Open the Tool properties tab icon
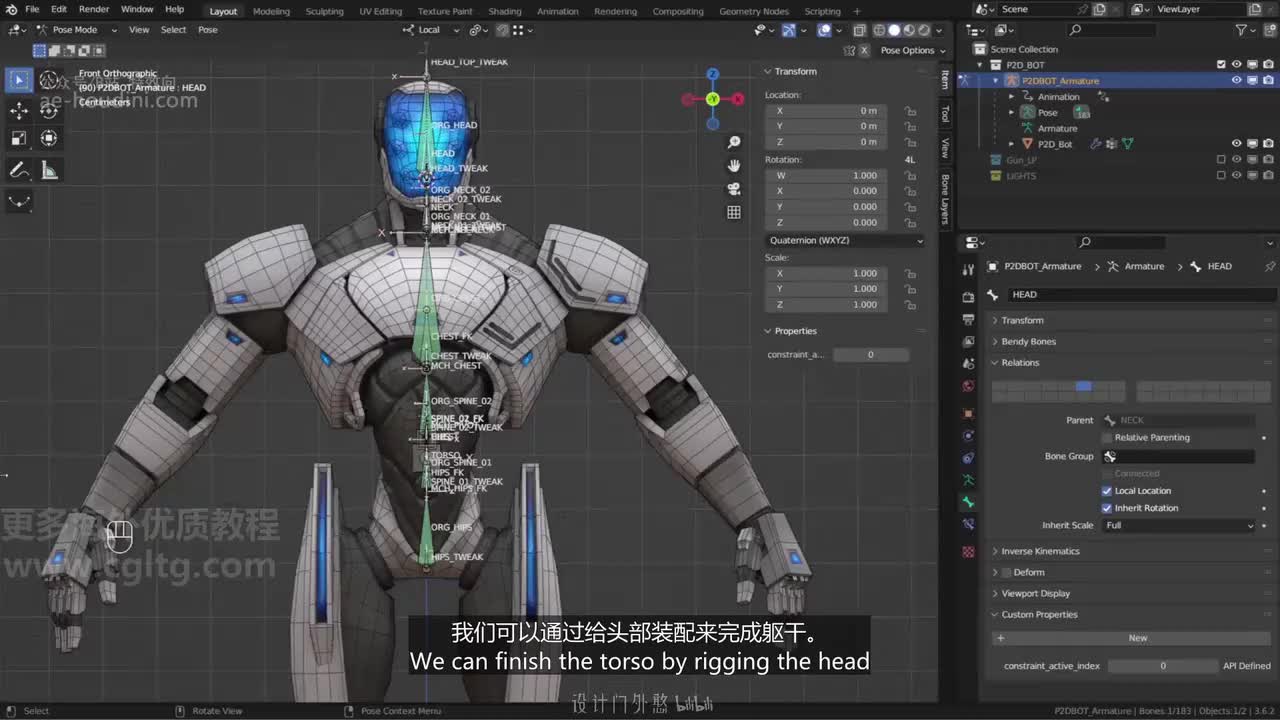 pyautogui.click(x=968, y=270)
